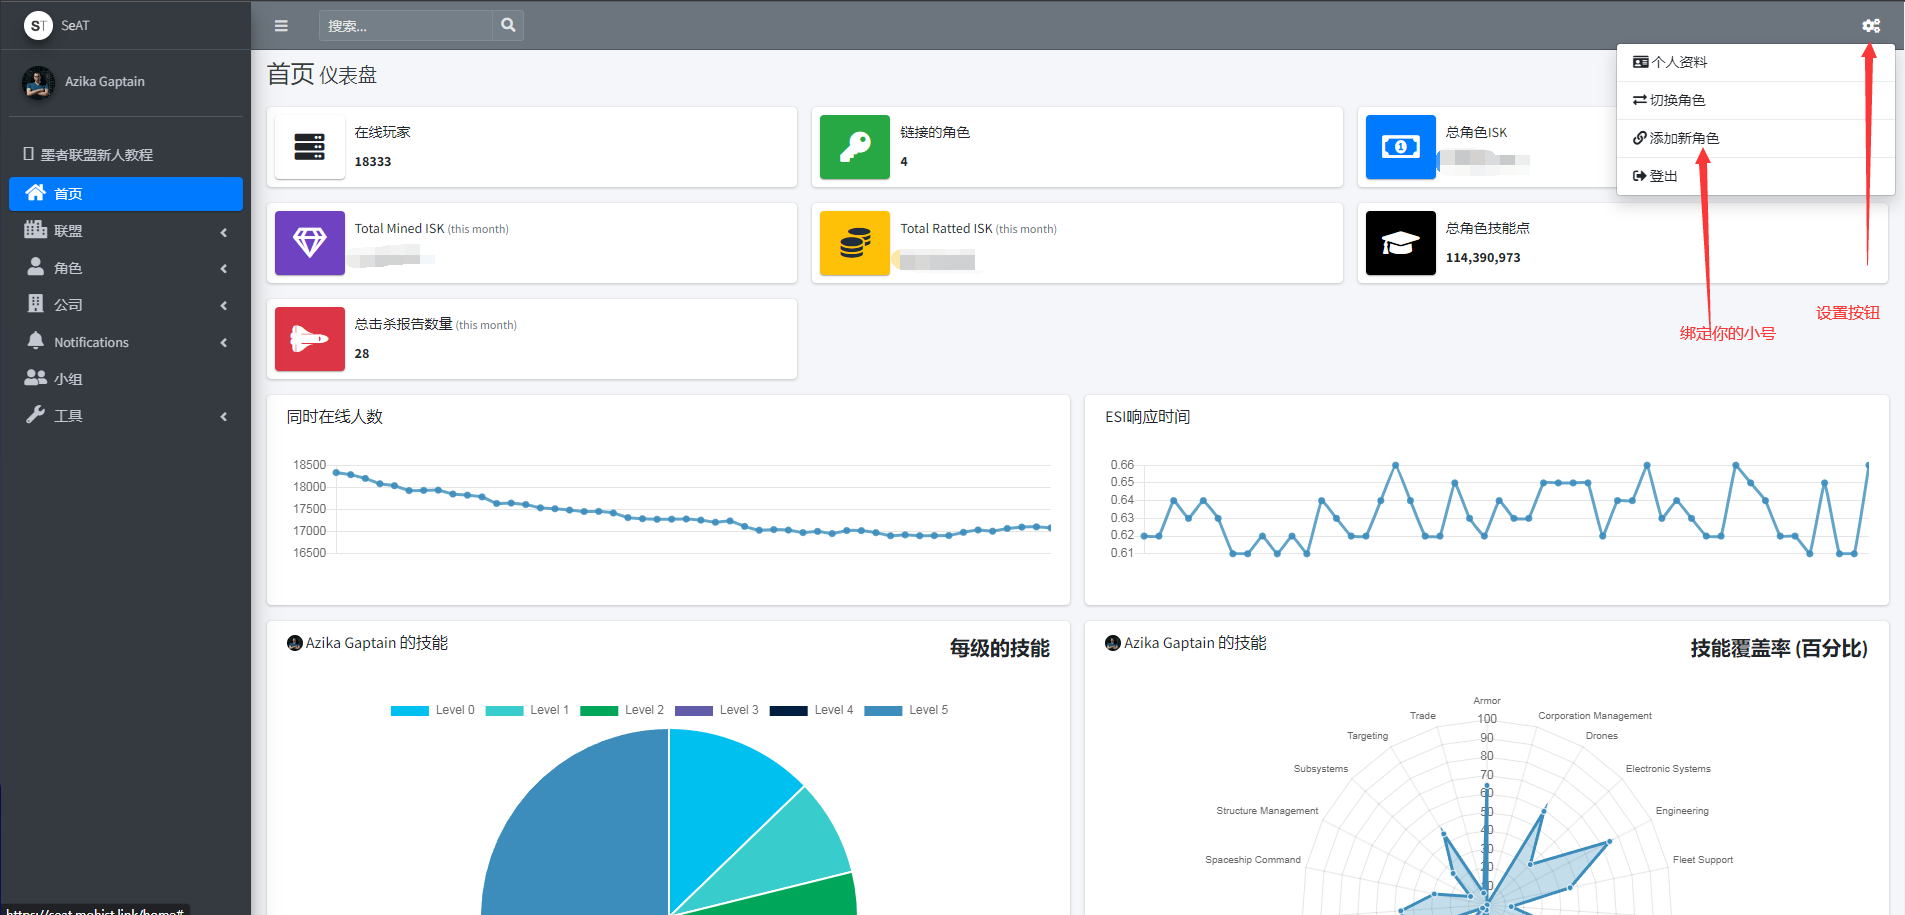Click the red shuttle killmails icon
The width and height of the screenshot is (1905, 915).
tap(310, 339)
